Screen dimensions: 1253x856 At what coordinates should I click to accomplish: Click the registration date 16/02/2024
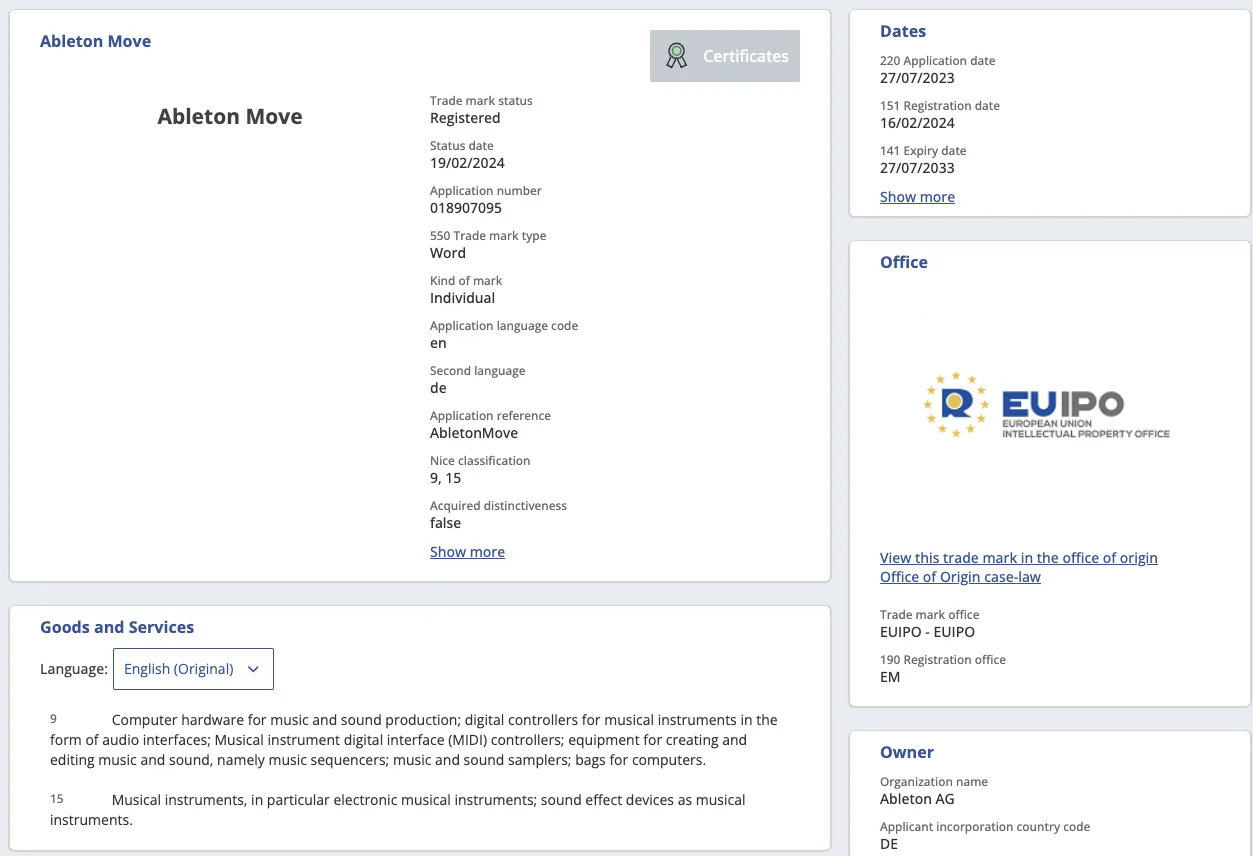917,123
